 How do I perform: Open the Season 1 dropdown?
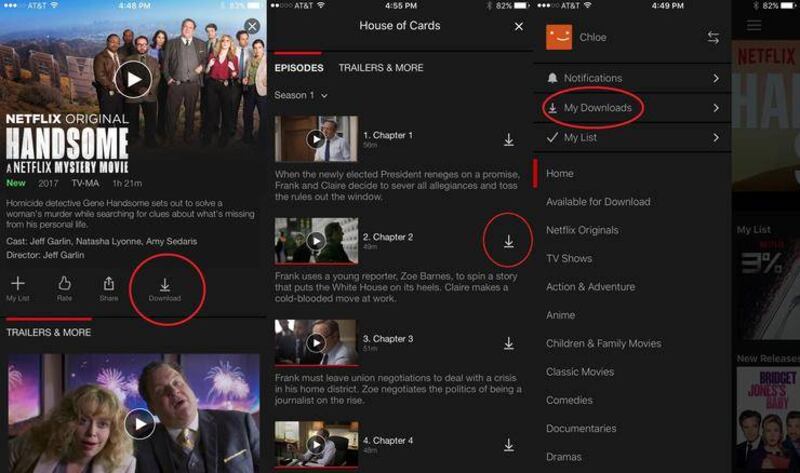[301, 95]
